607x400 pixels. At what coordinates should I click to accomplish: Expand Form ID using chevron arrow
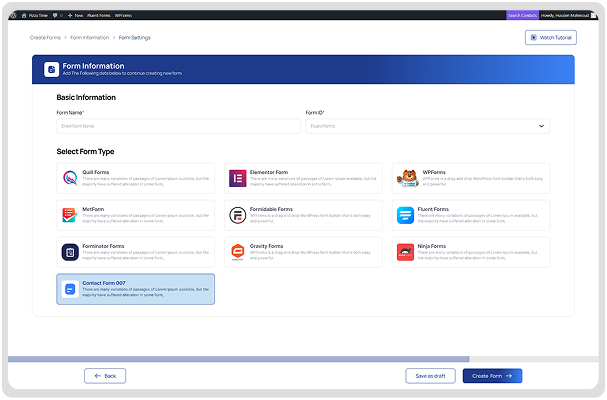click(x=541, y=126)
